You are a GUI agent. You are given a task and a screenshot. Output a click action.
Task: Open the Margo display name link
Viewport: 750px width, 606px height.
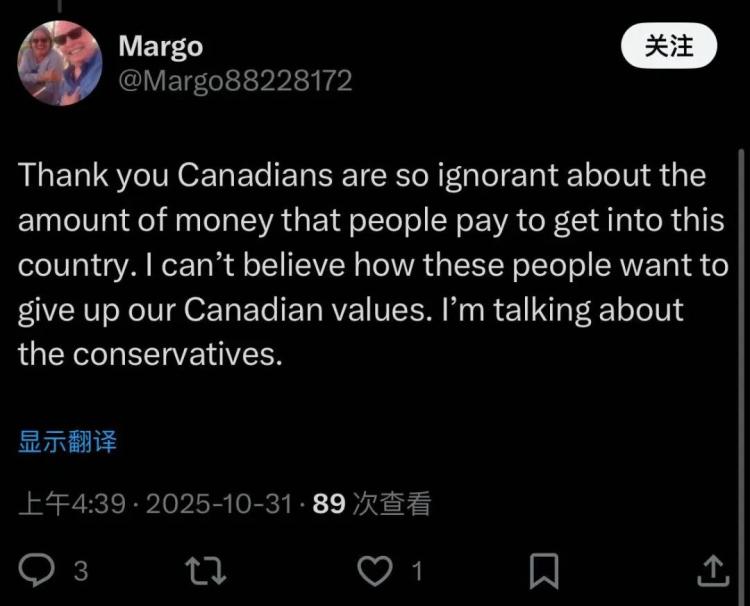click(160, 46)
